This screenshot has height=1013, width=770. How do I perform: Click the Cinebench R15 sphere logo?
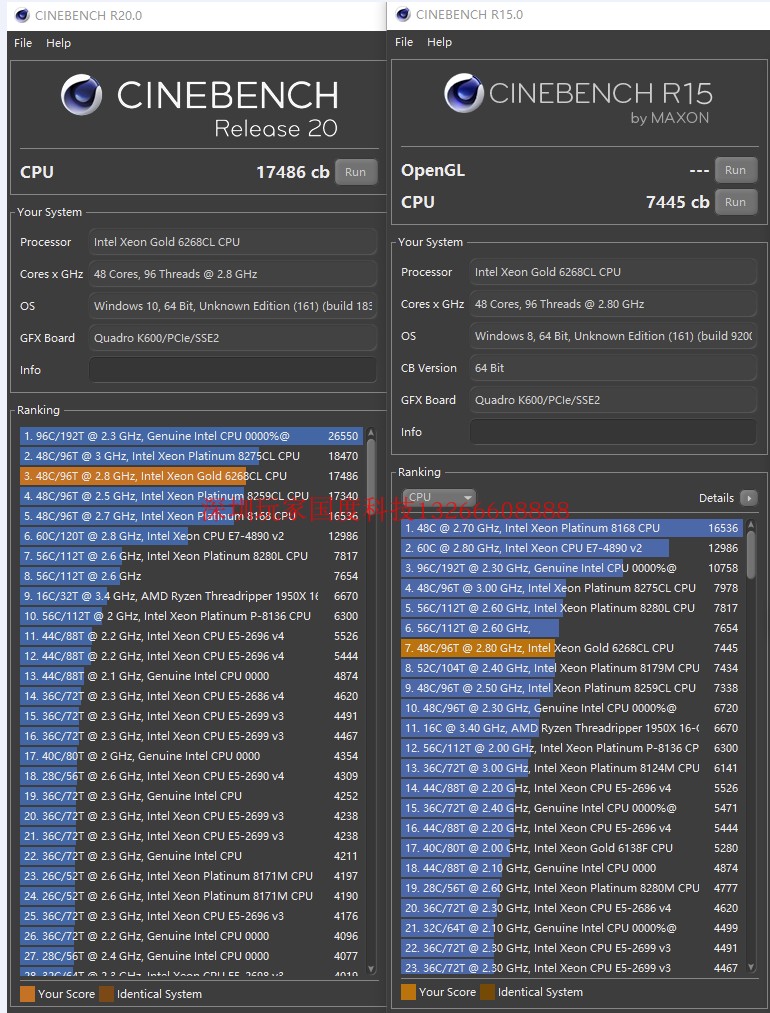(464, 94)
